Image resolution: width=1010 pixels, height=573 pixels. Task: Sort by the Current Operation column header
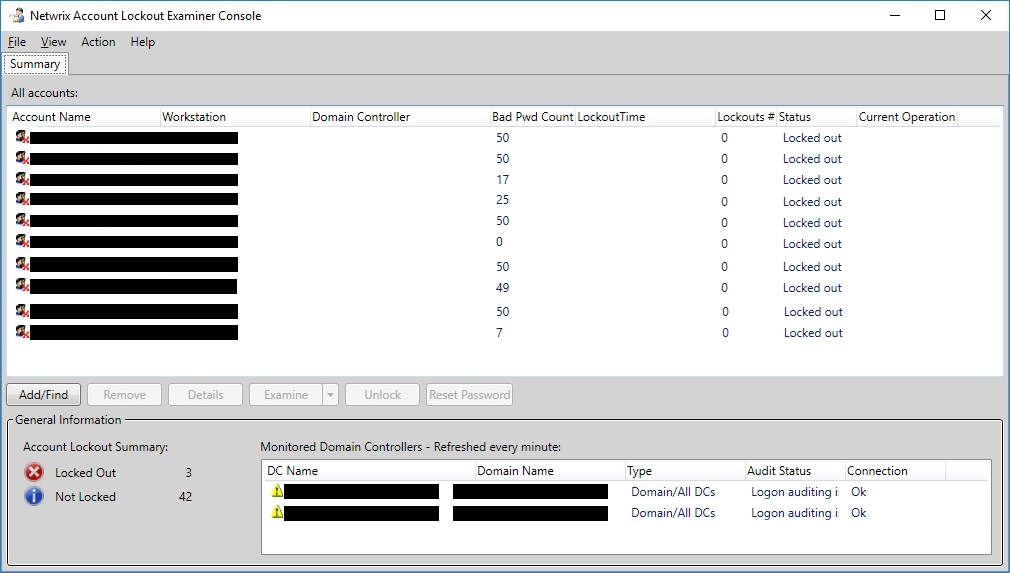907,117
